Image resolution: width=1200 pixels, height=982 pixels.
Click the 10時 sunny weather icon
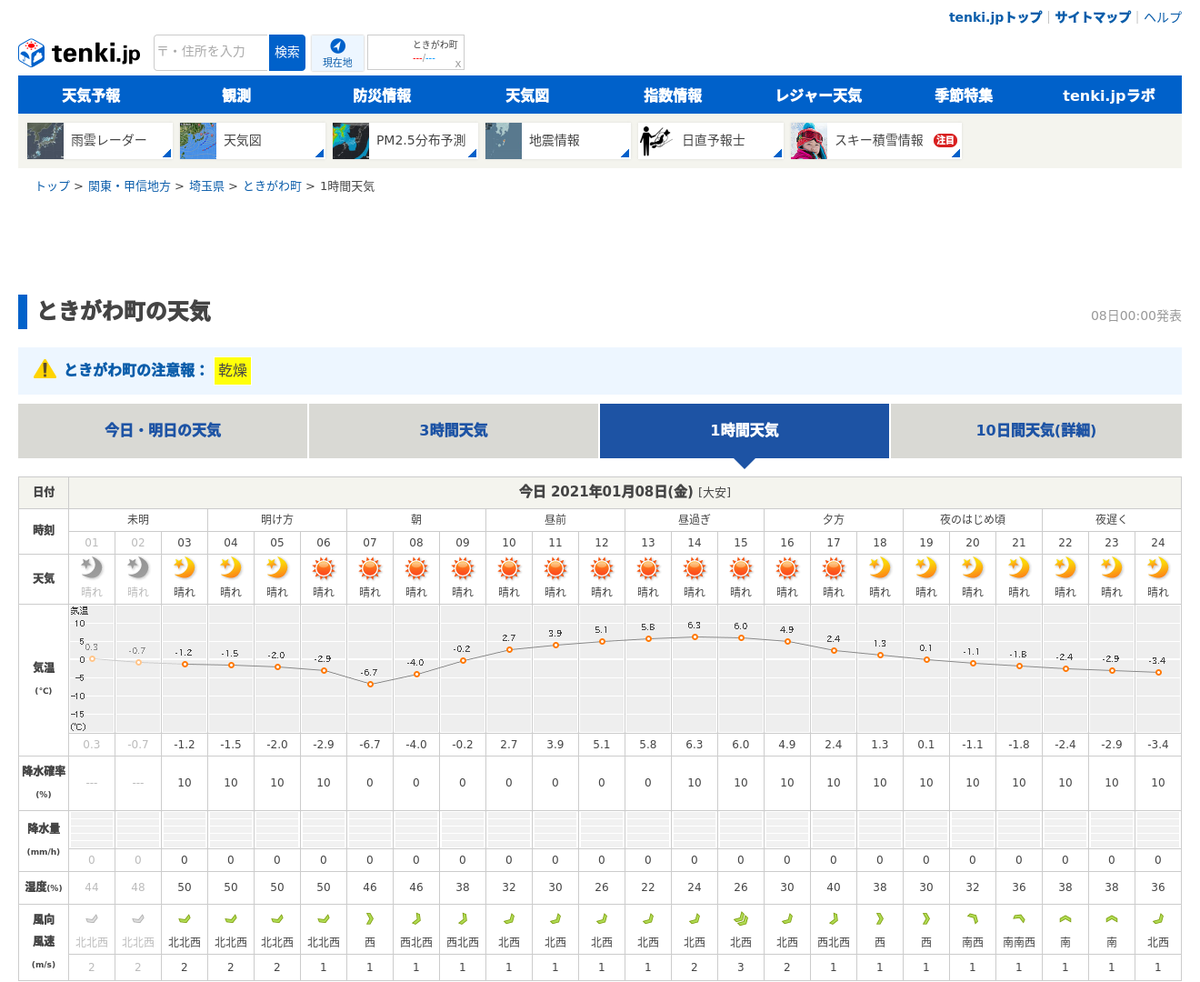(508, 569)
